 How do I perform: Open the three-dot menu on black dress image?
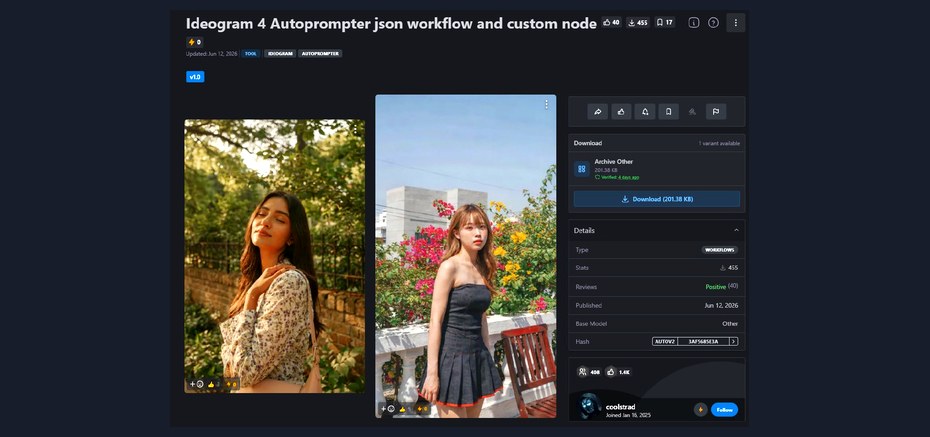(x=546, y=104)
